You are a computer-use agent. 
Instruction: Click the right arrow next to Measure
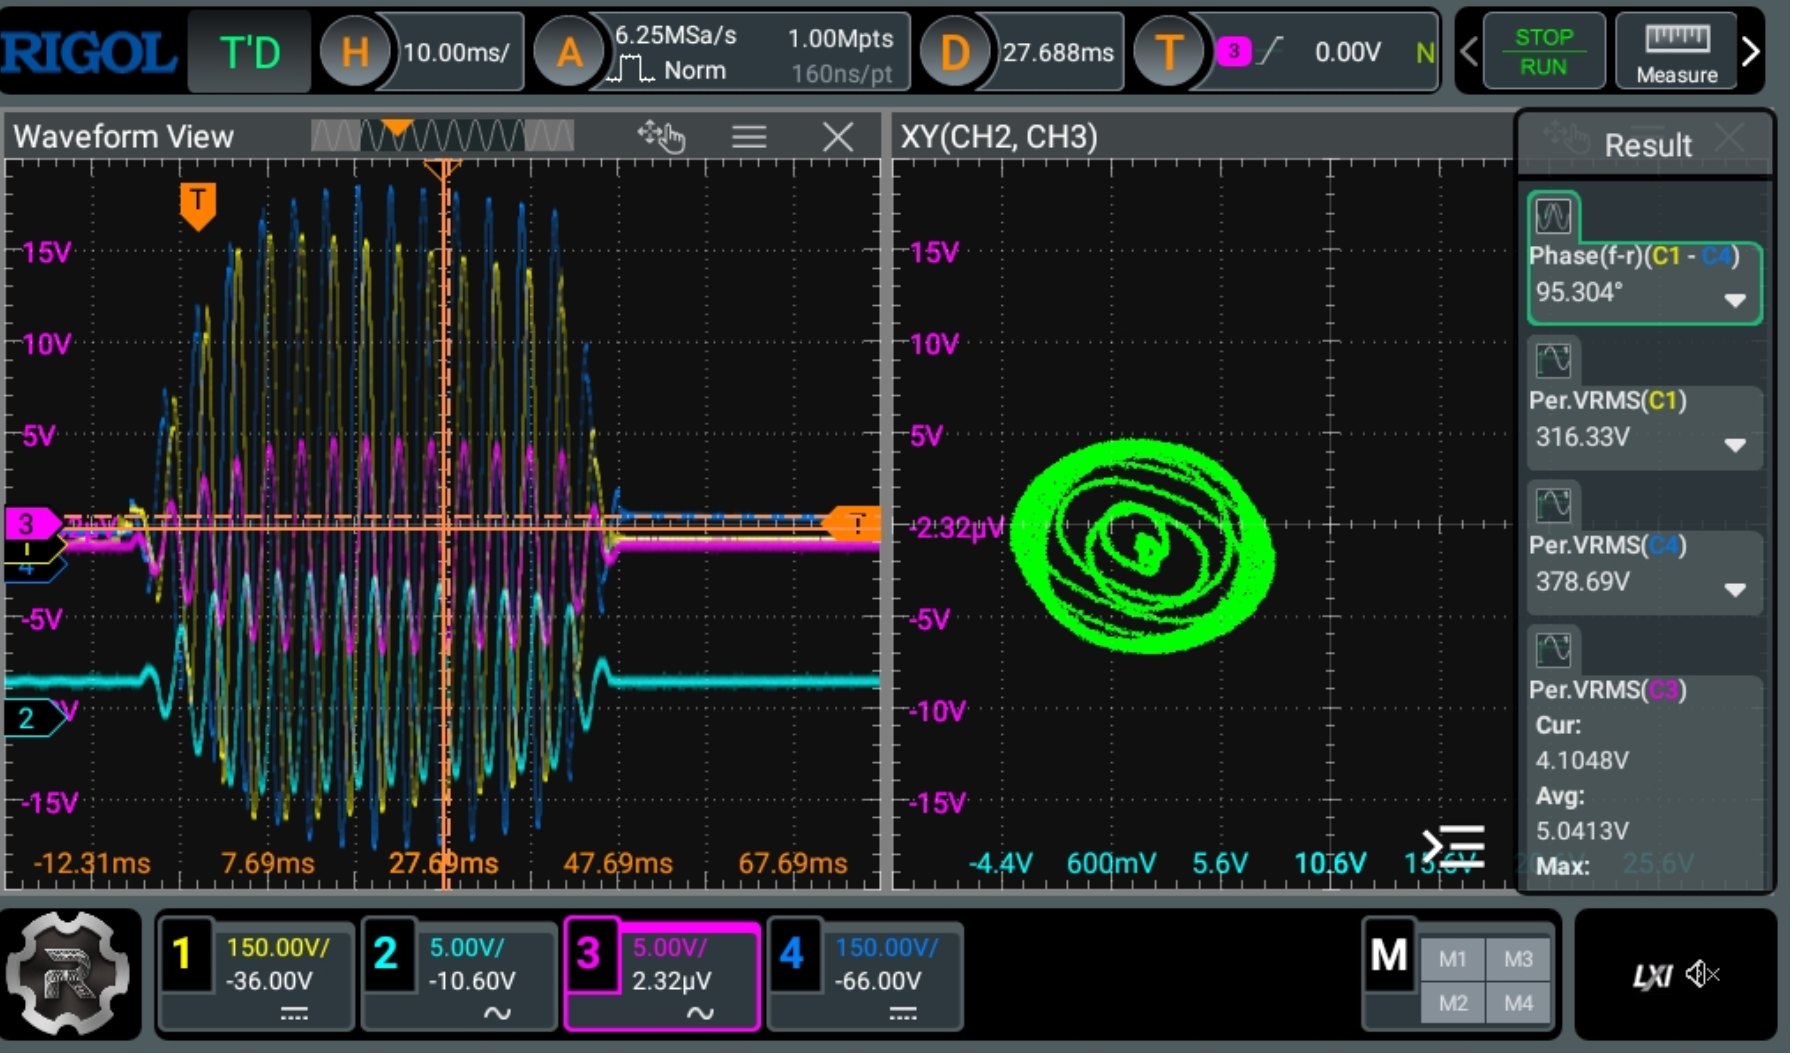coord(1750,52)
